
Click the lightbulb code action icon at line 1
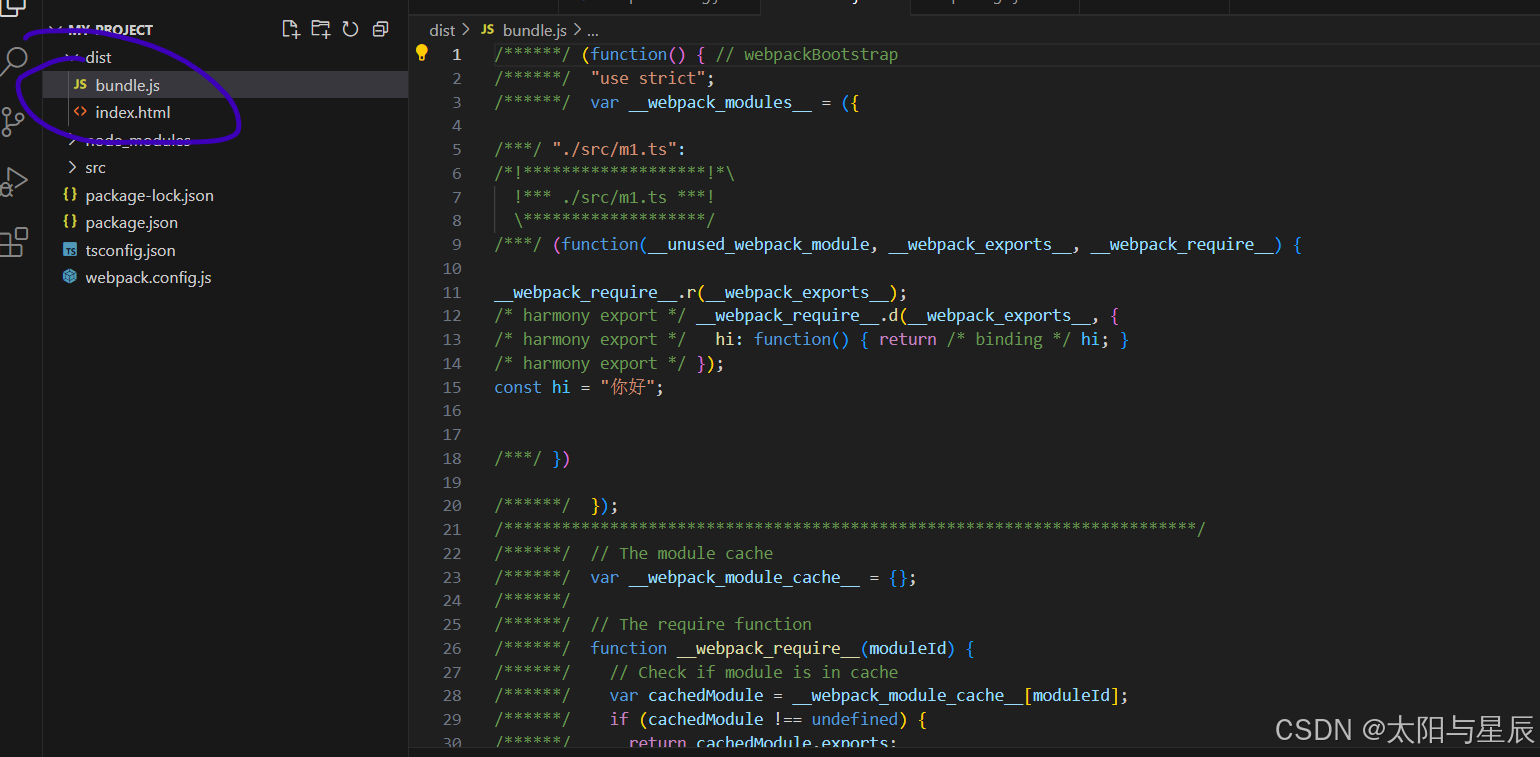[x=422, y=53]
